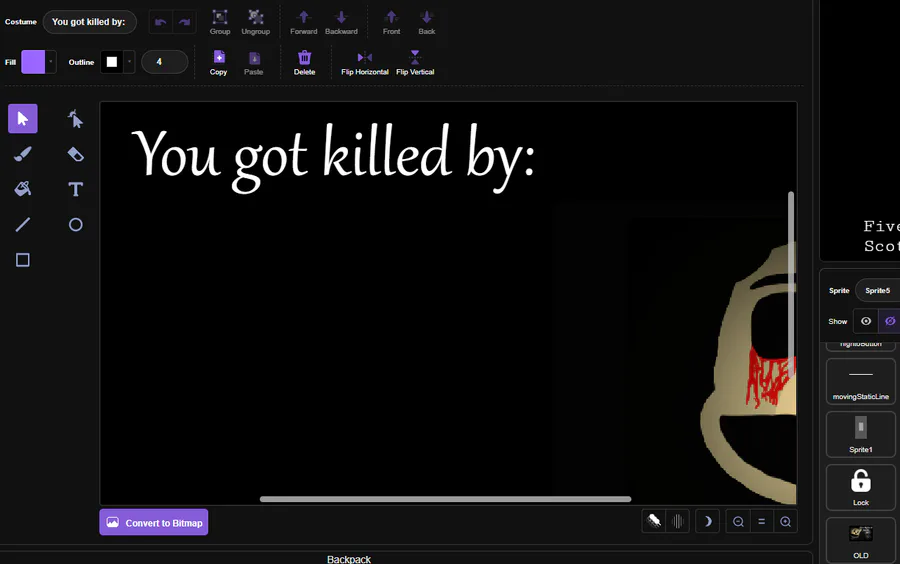Click the white Outline color swatch
This screenshot has width=900, height=564.
(x=112, y=62)
